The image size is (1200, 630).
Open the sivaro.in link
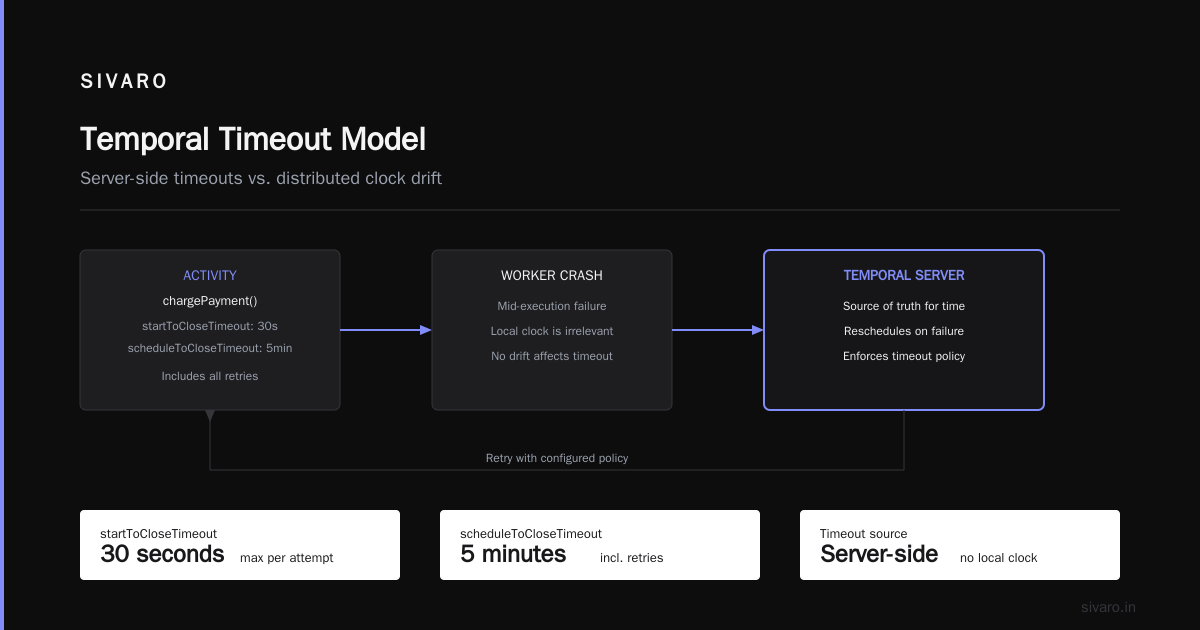point(1109,607)
